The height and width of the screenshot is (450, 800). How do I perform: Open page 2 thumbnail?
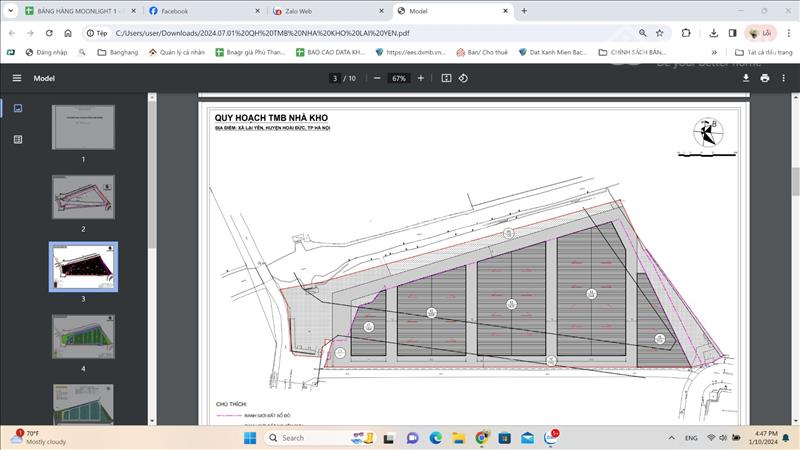tap(83, 197)
